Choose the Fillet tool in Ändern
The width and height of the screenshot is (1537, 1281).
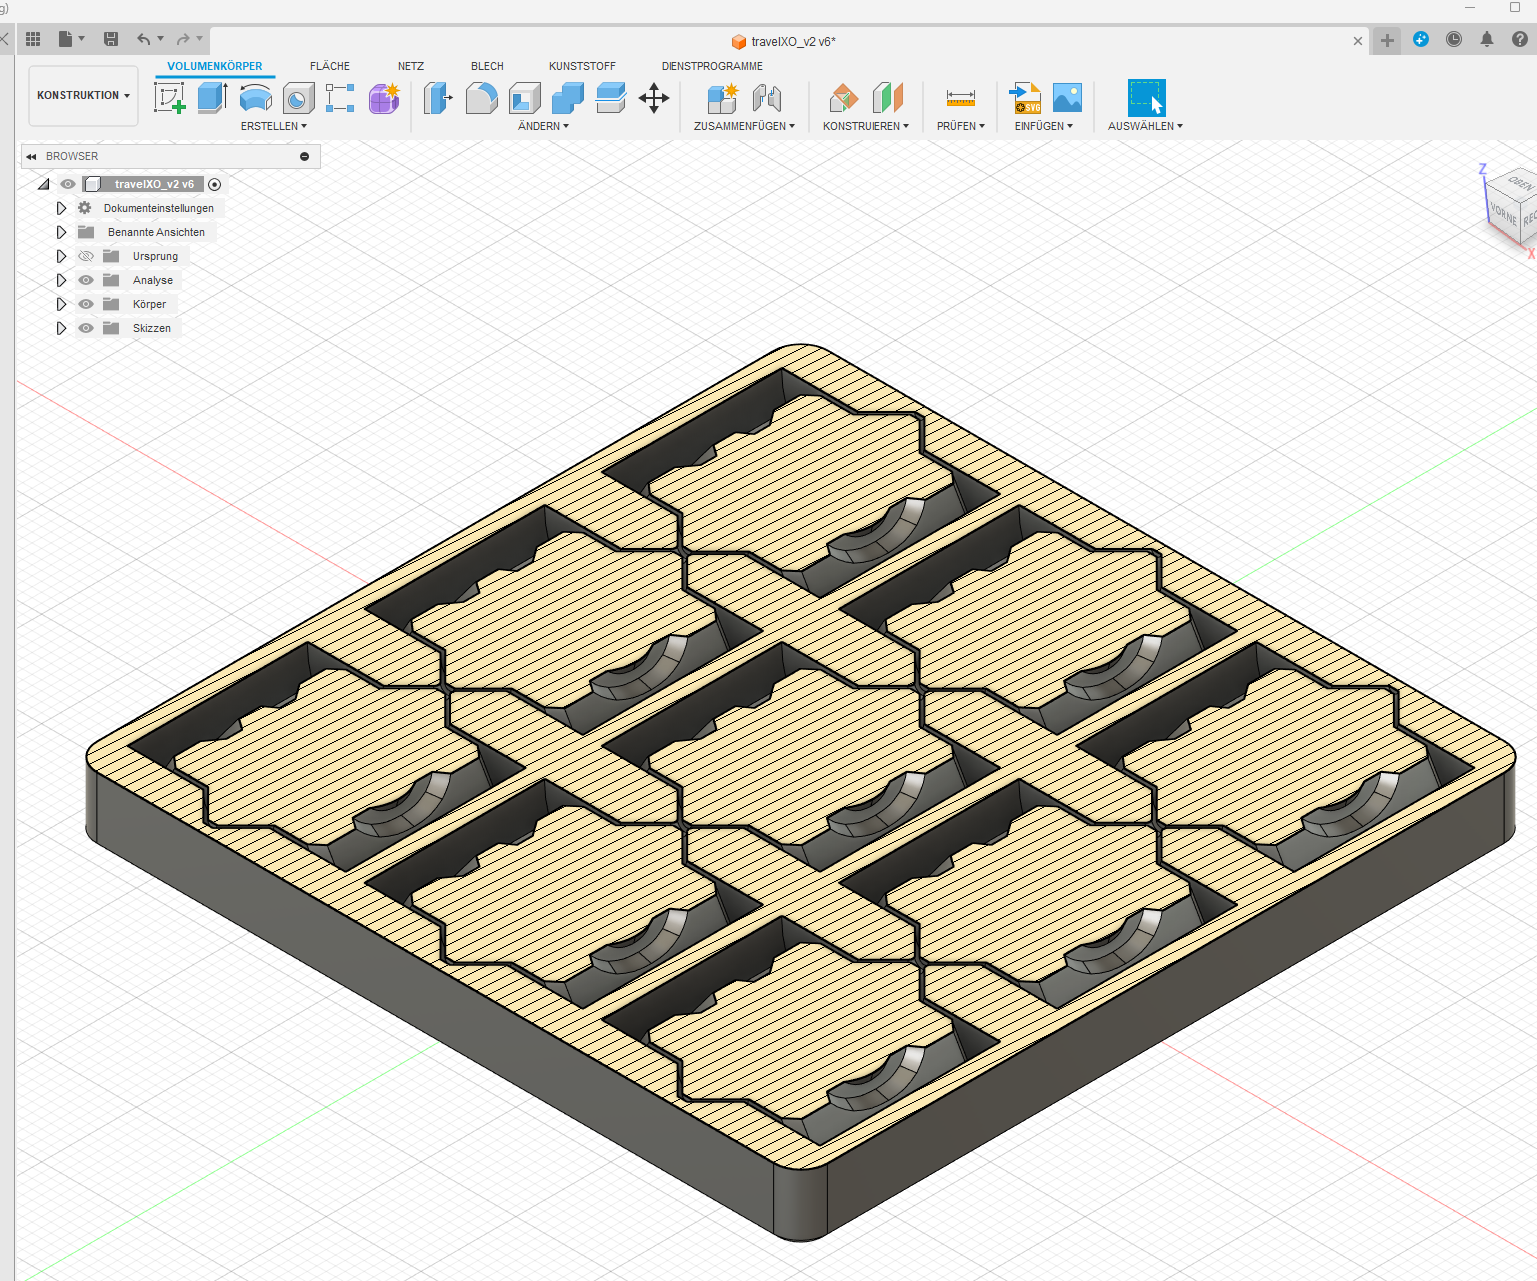(x=481, y=98)
